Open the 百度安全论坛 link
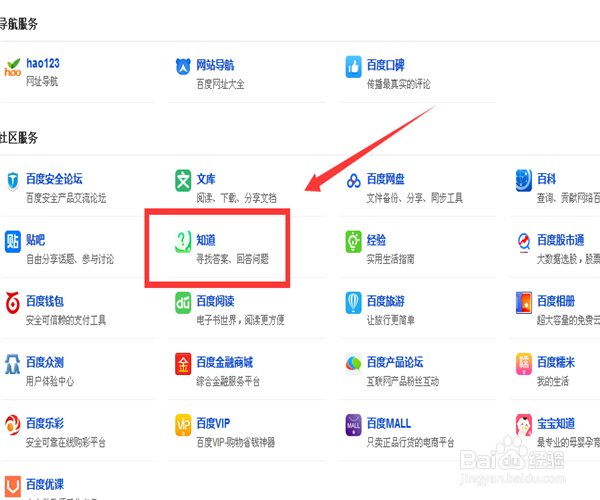 [x=54, y=179]
